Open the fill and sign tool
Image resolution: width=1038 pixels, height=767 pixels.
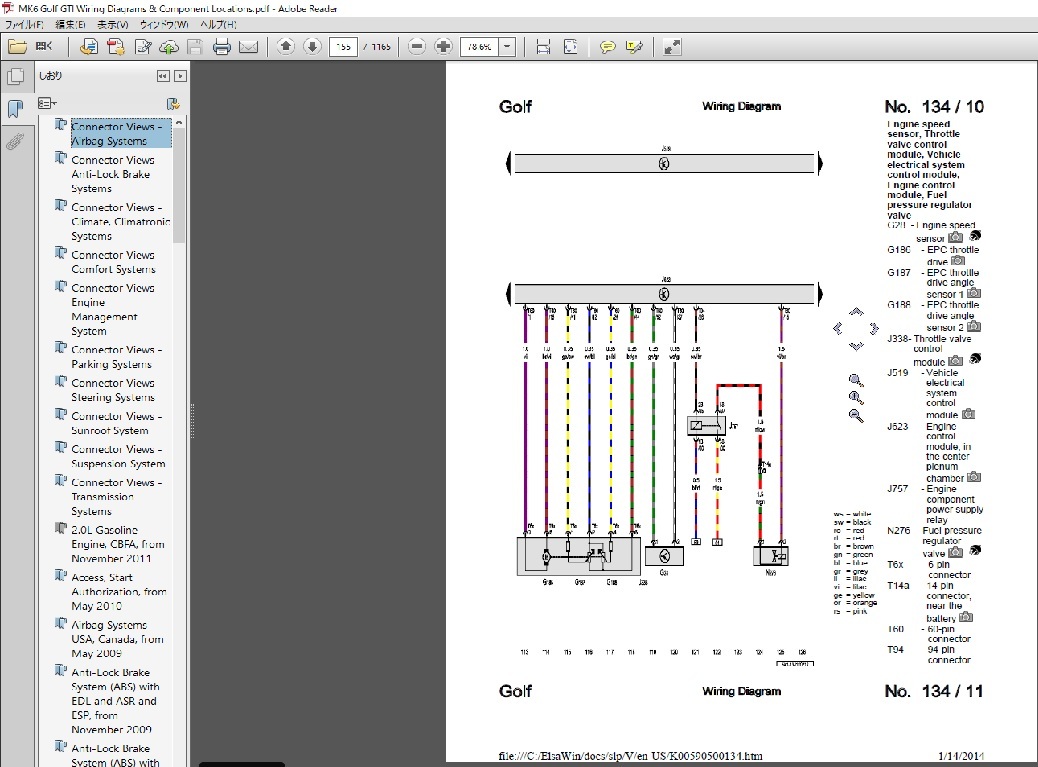click(143, 46)
